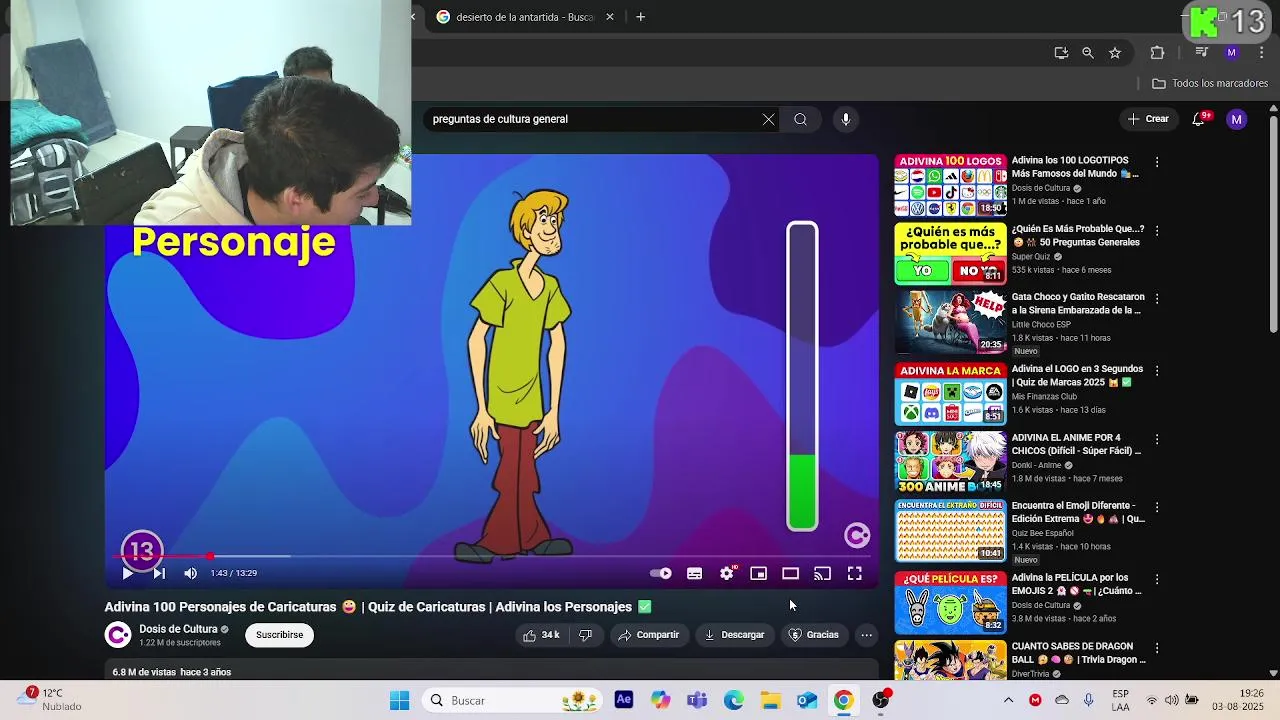Open options menu for 'ADIVINA EL ANIME POR 4 CHICOS'
Viewport: 1280px width, 720px height.
[1157, 439]
